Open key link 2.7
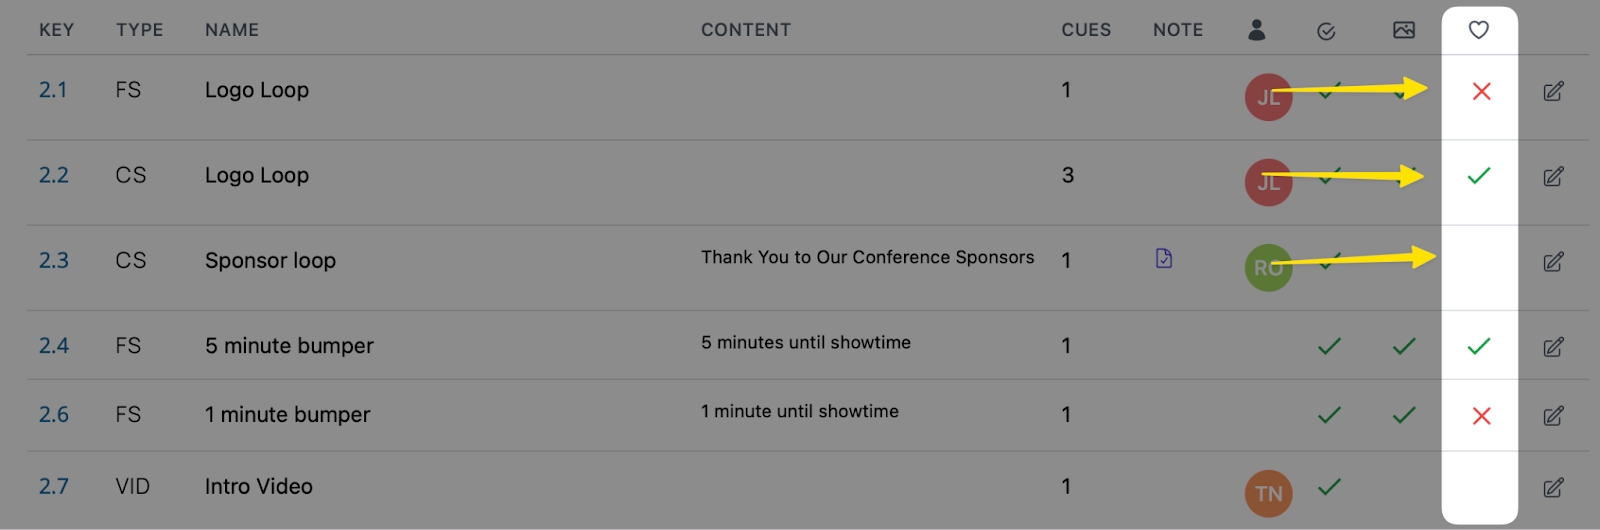This screenshot has height=530, width=1600. pyautogui.click(x=54, y=487)
